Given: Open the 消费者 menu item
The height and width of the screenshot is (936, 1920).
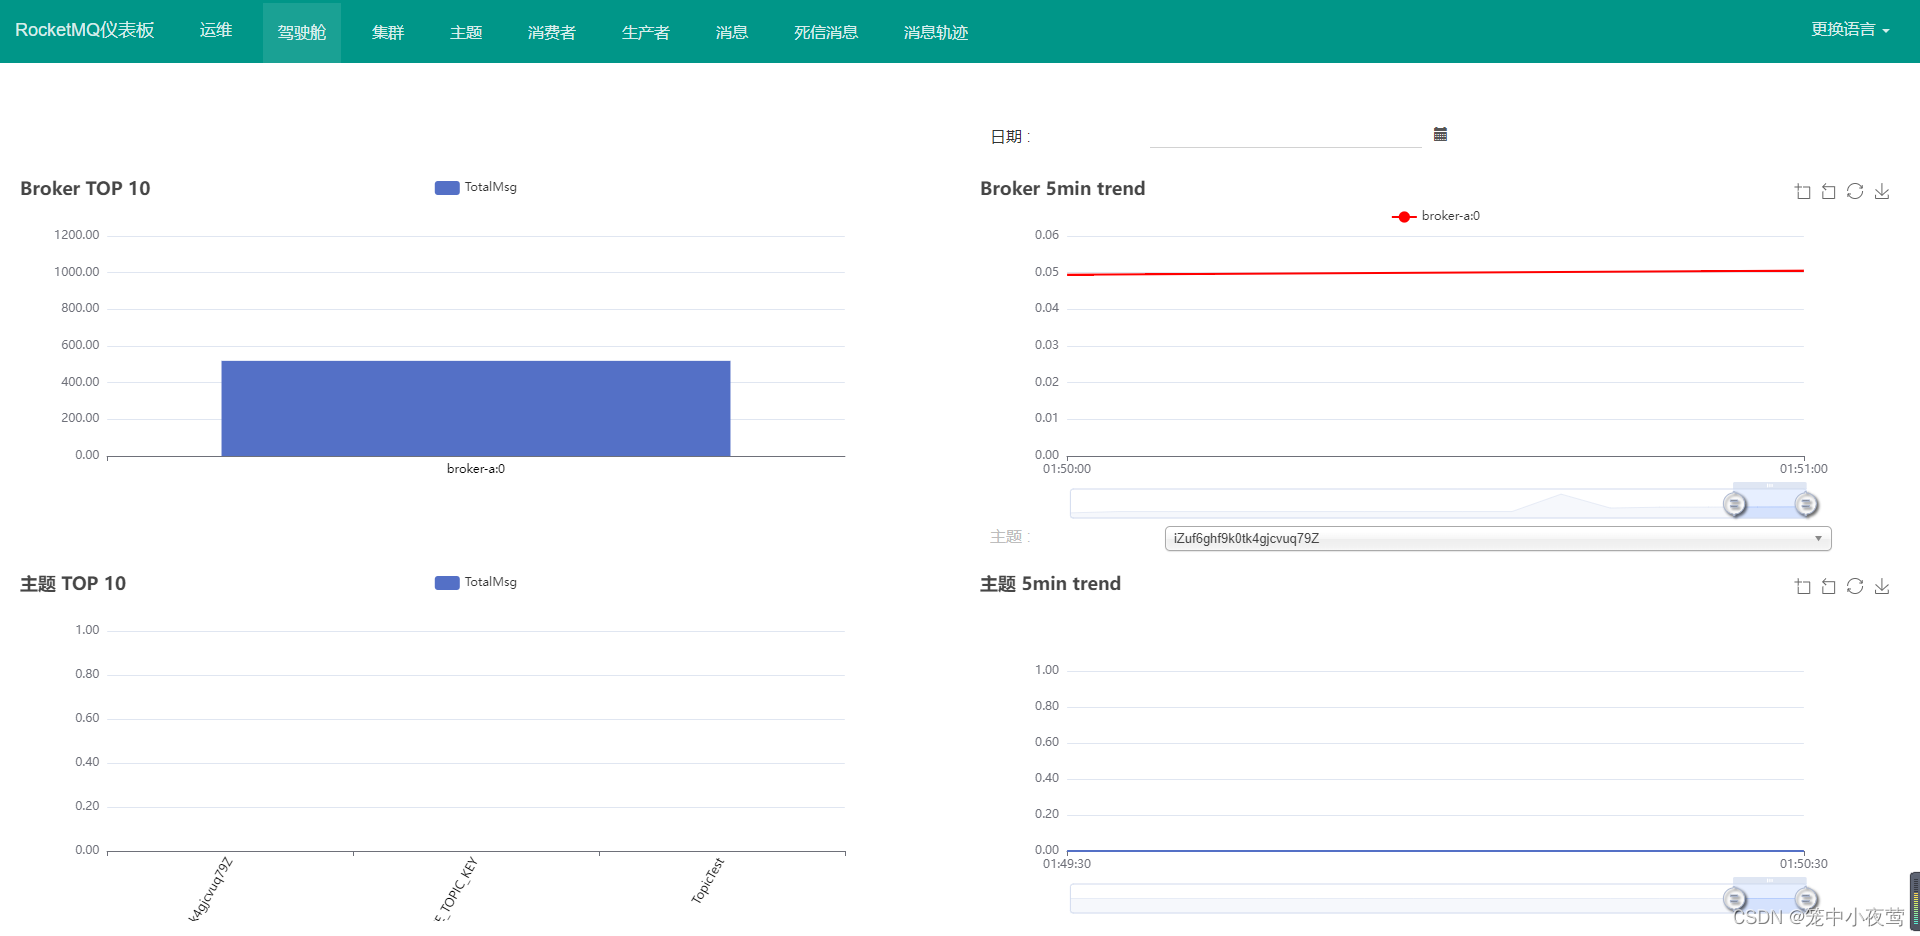Looking at the screenshot, I should tap(551, 32).
